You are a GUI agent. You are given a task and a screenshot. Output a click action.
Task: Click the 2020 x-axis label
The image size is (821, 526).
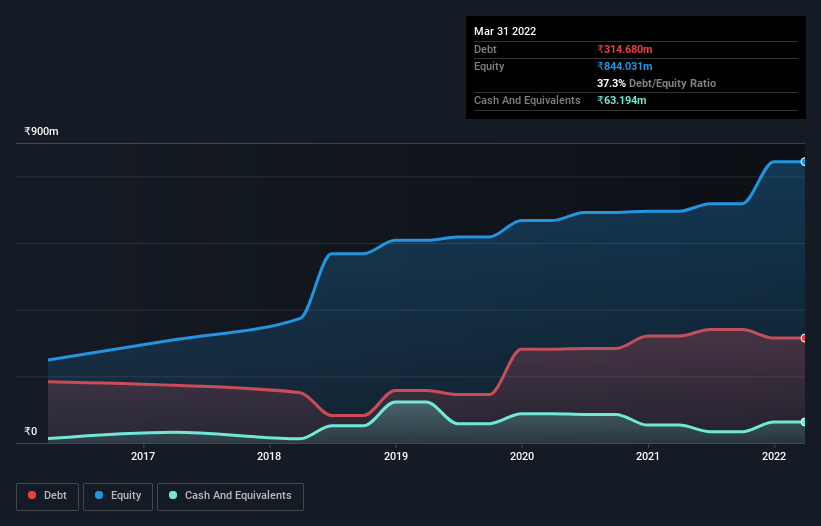point(522,456)
